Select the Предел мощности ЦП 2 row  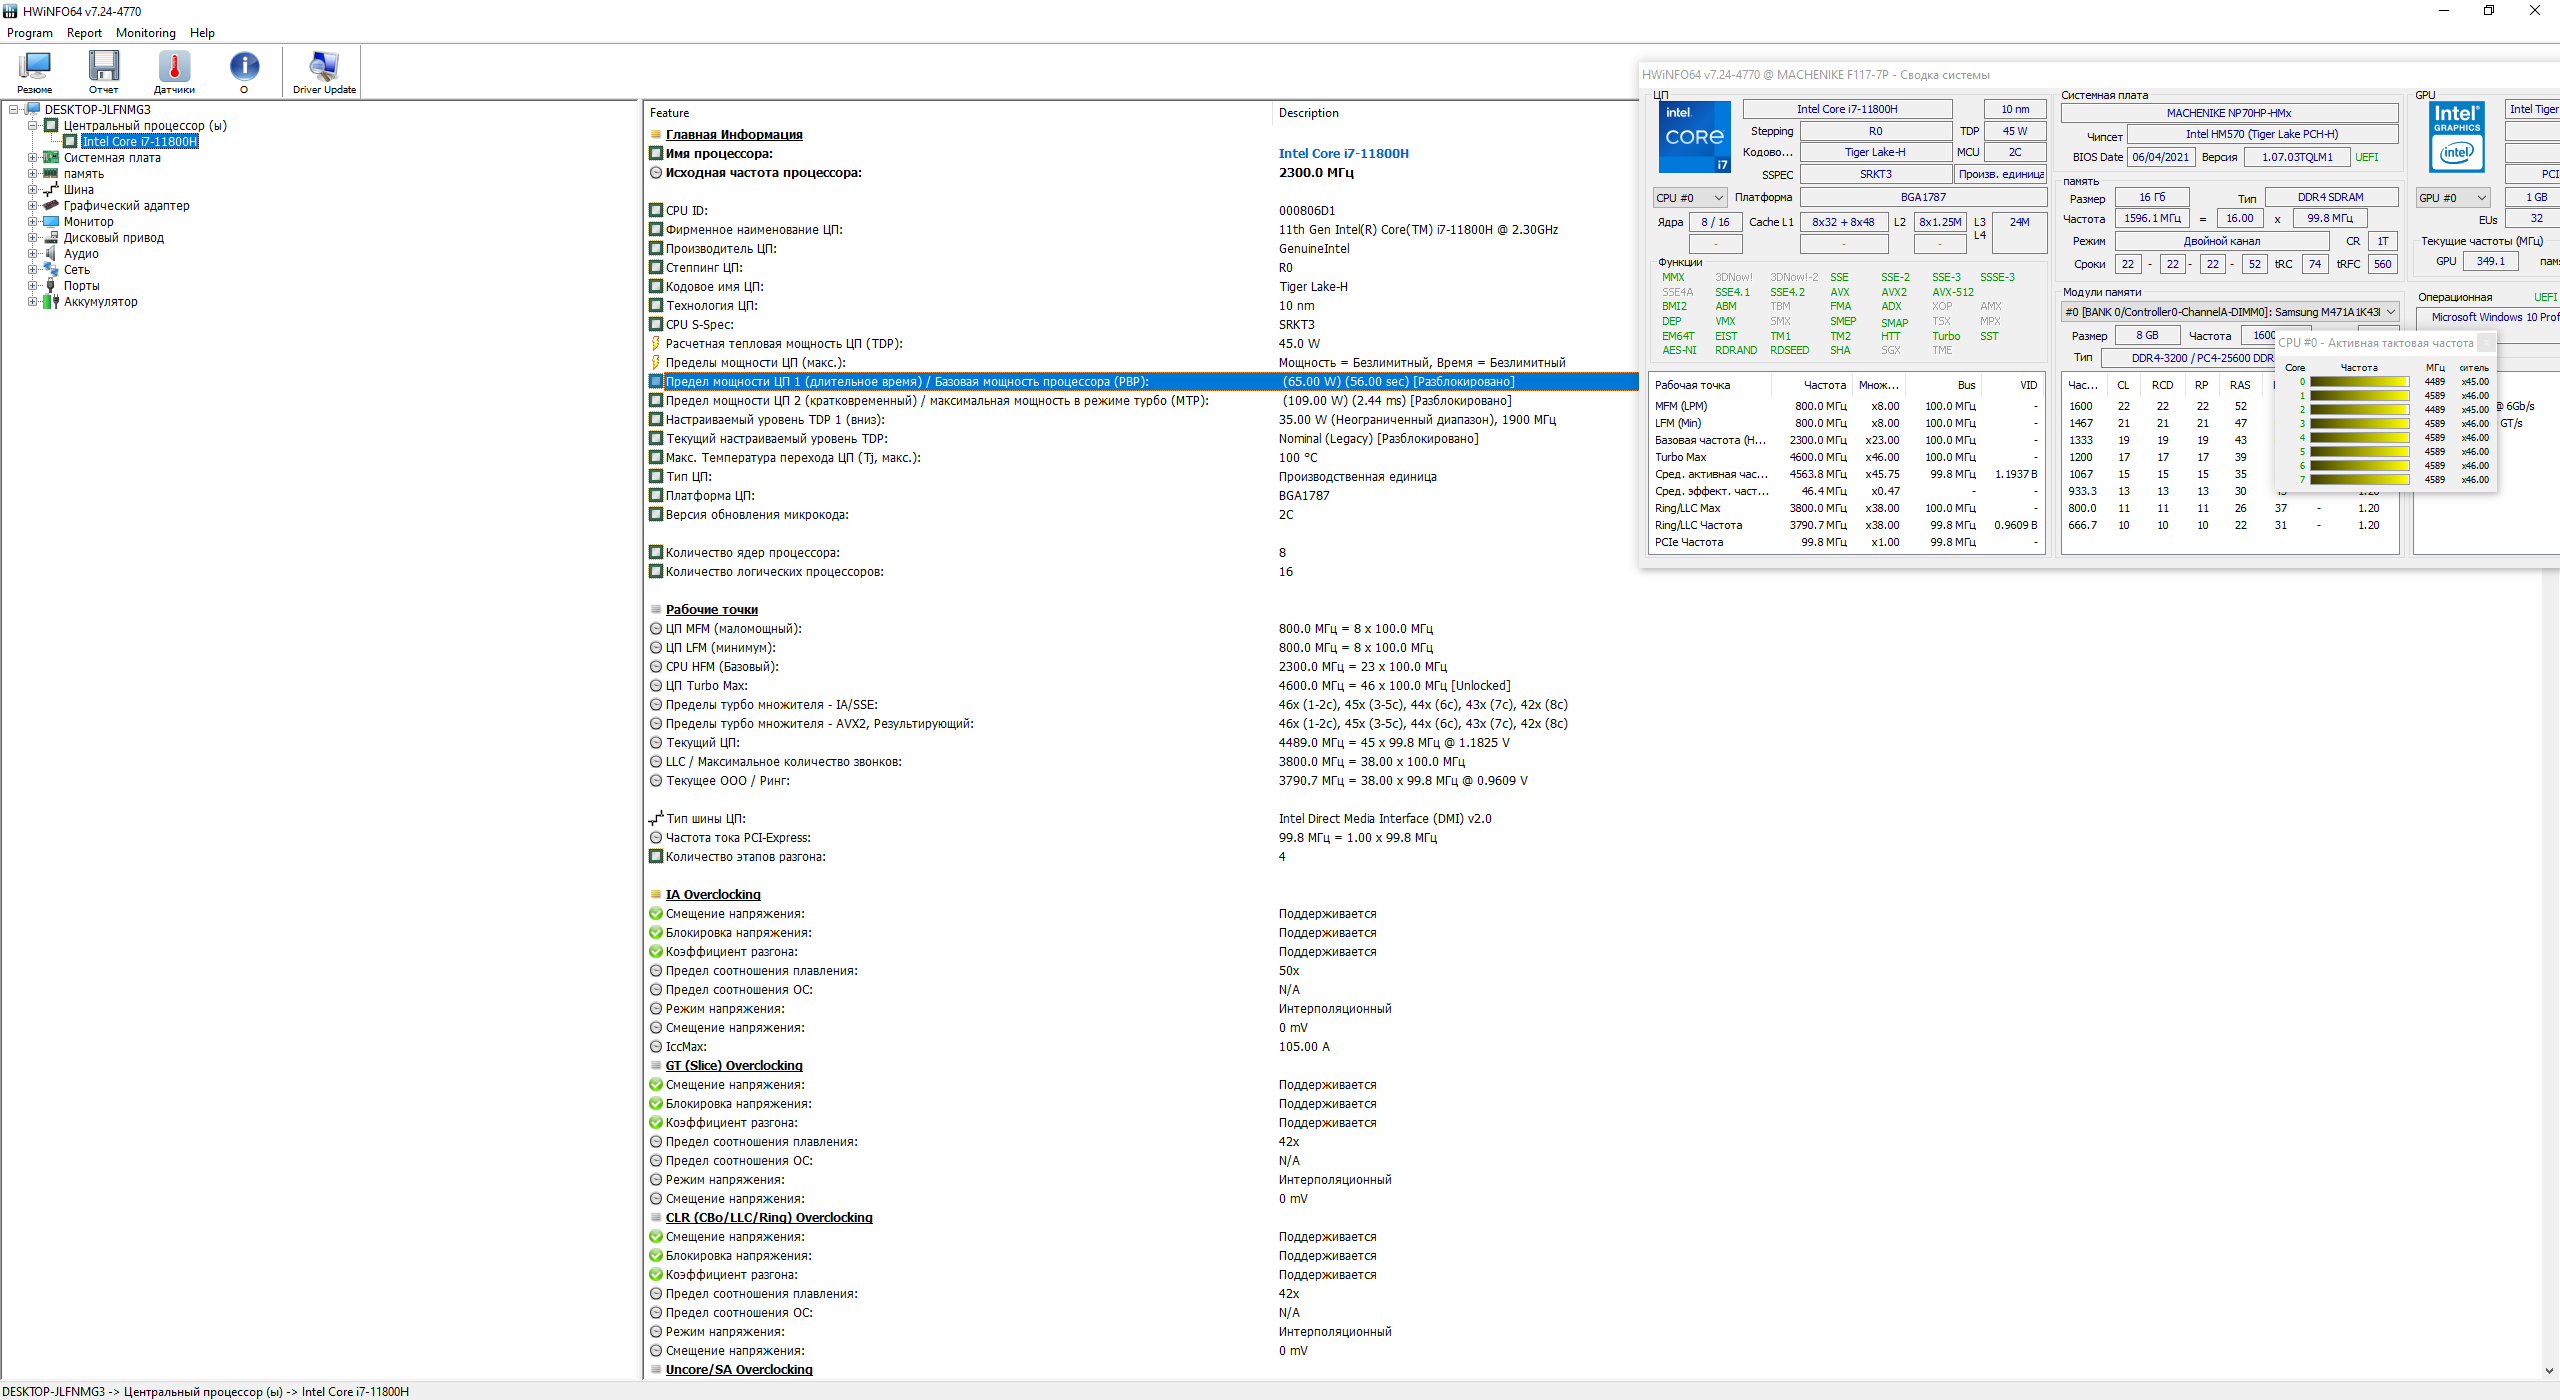pos(1142,401)
